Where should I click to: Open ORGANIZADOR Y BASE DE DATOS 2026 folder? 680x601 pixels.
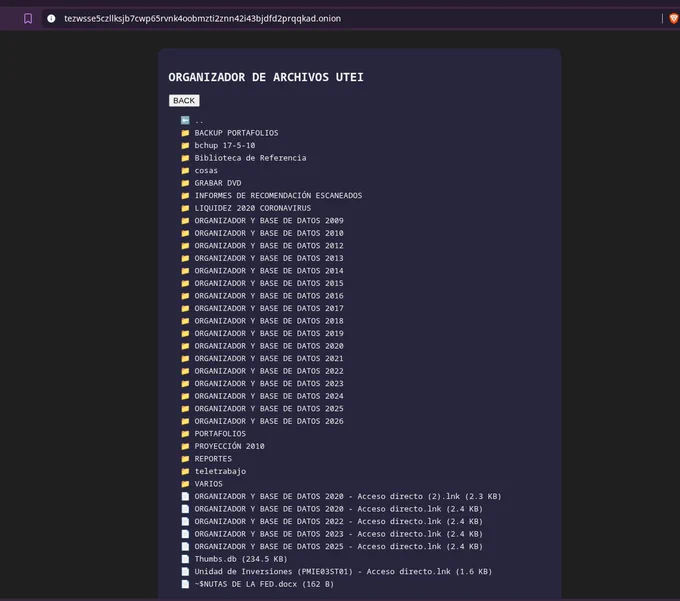point(269,421)
